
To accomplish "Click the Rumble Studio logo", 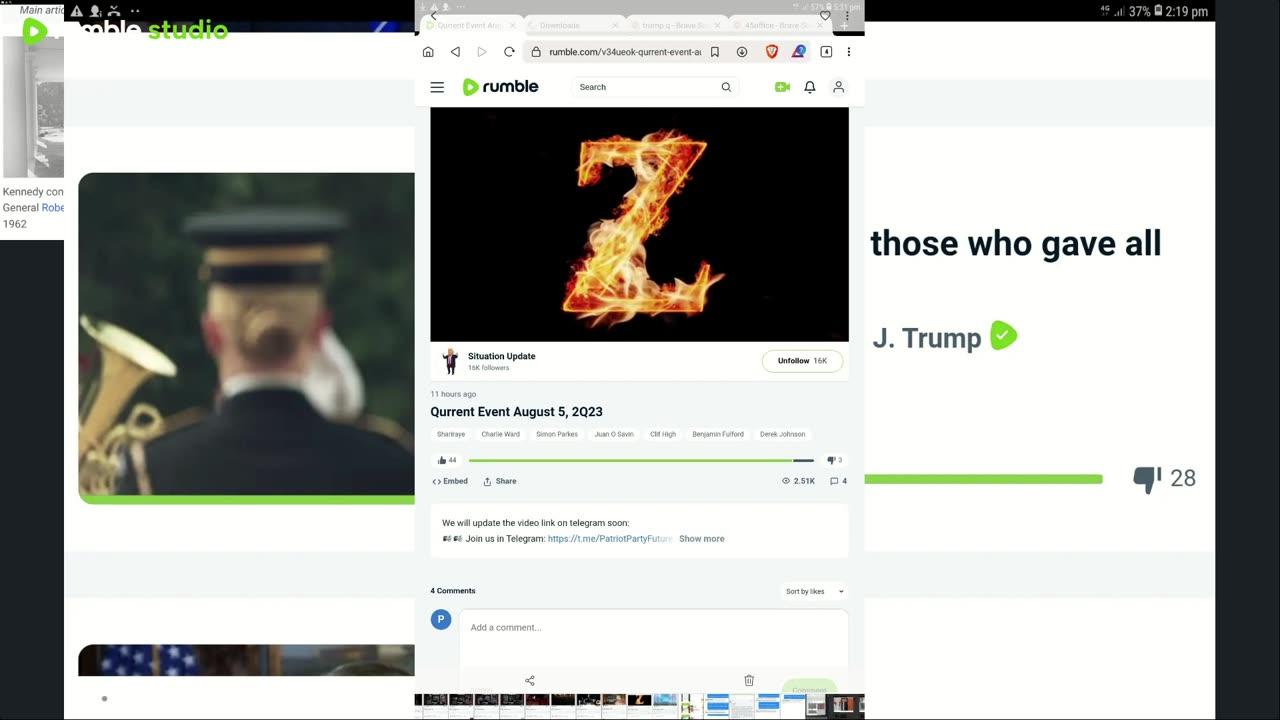I will coord(125,30).
